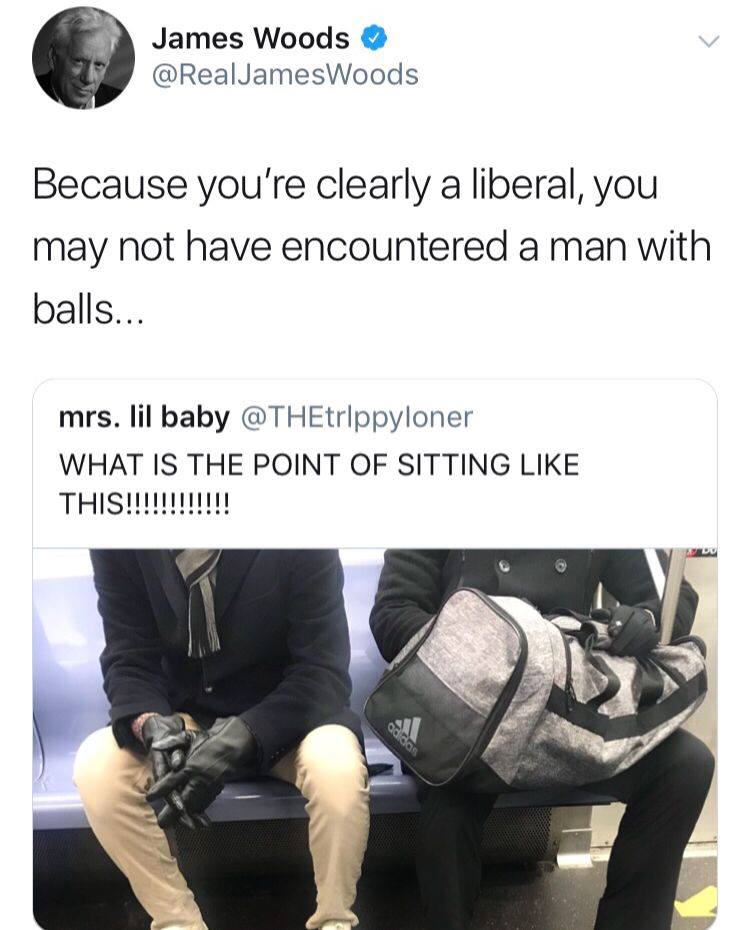Visit the @THEtrIppyloner handle

point(357,418)
